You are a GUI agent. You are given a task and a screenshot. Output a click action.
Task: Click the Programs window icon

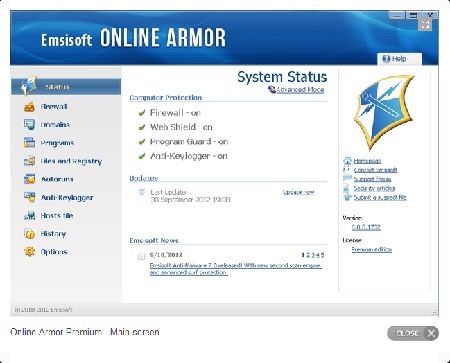[x=29, y=143]
